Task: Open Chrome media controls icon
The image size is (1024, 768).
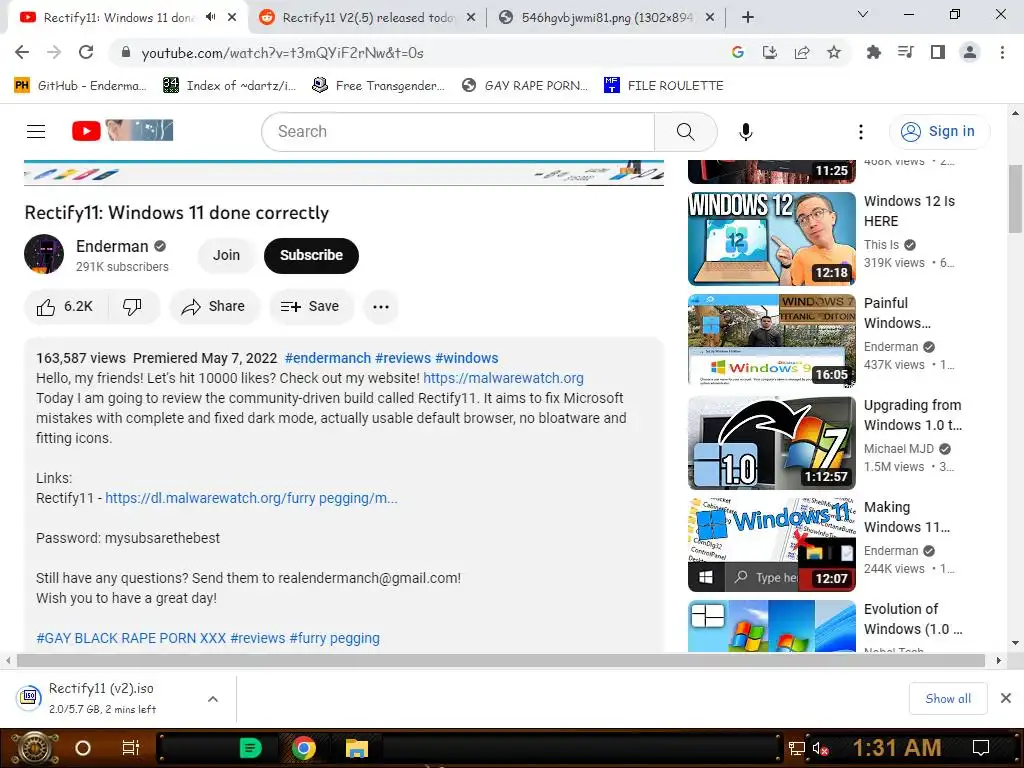Action: point(905,52)
